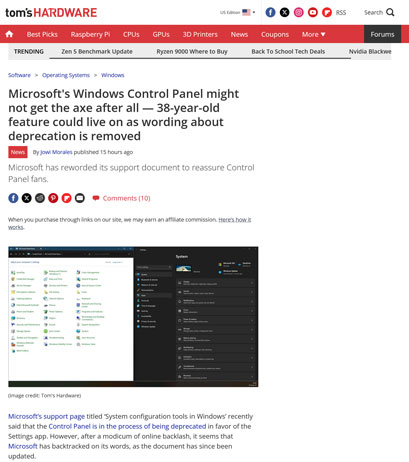Share article via email icon
Viewport: 409px width, 462px height.
(80, 198)
